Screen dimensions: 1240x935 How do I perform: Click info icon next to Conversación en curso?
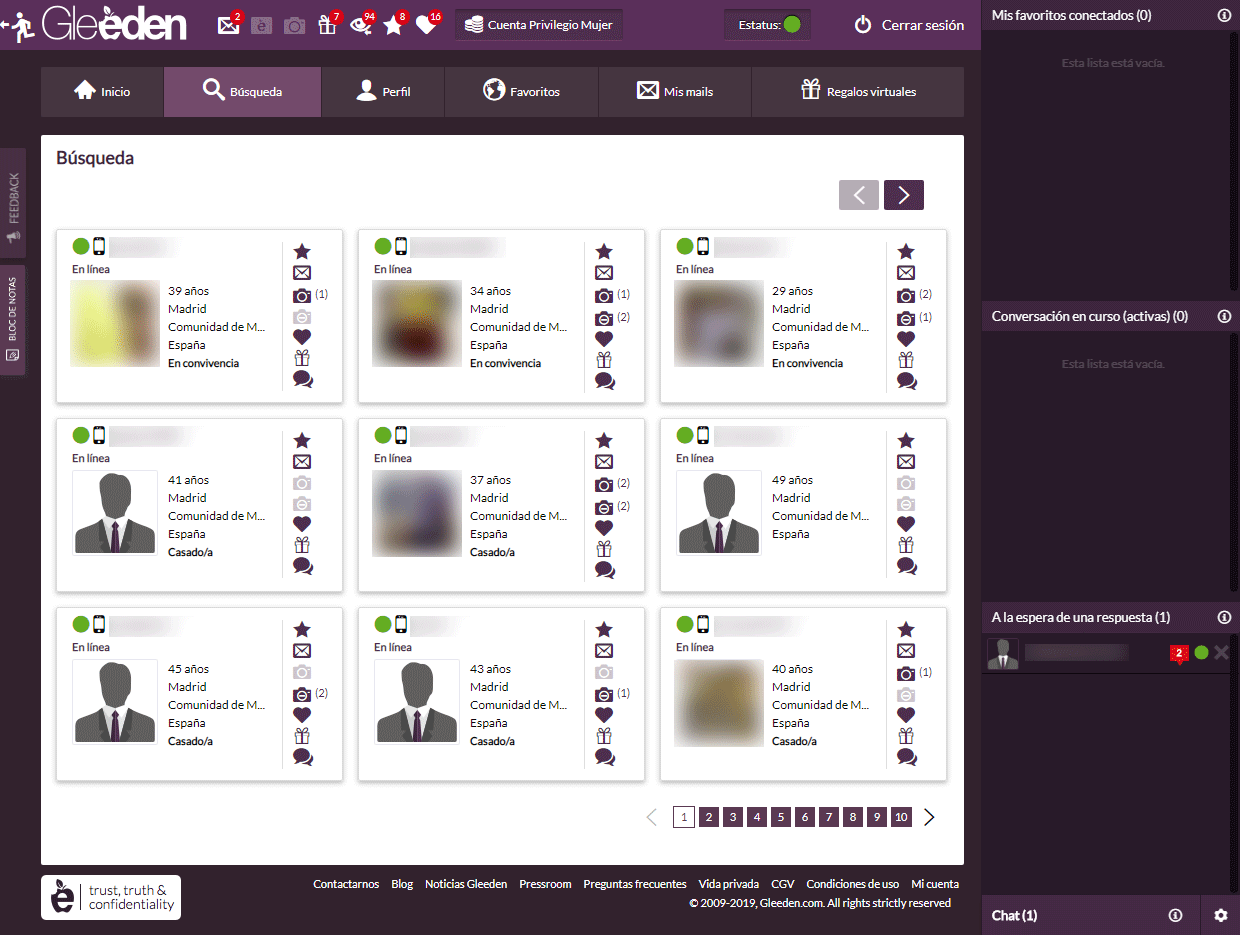1224,316
